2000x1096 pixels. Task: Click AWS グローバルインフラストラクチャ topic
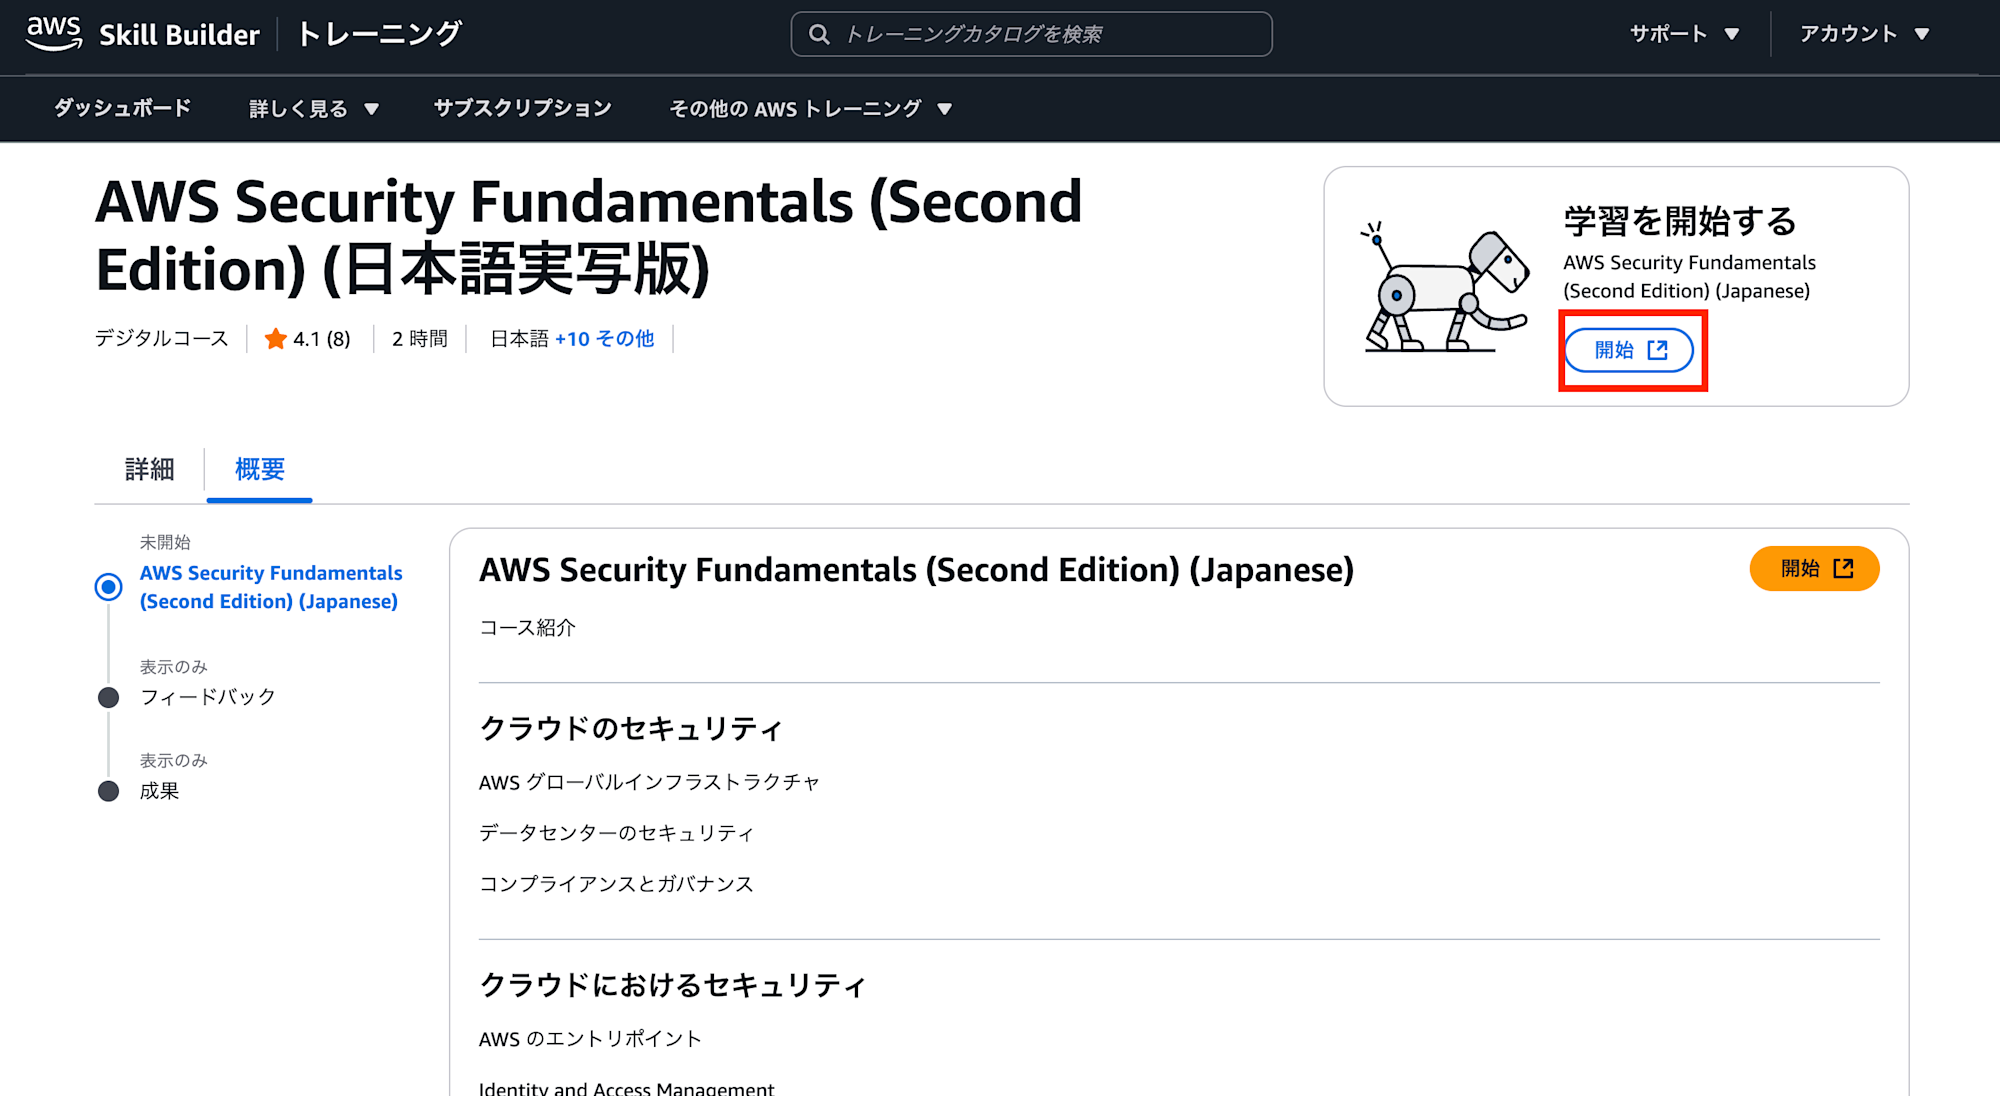point(649,782)
